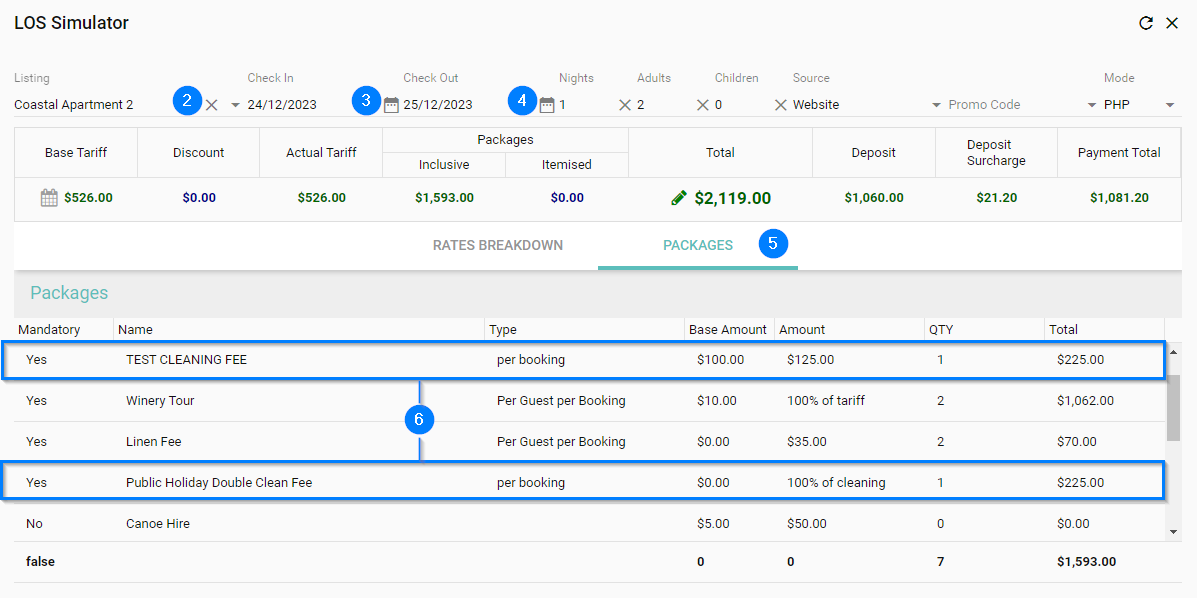Screen dimensions: 1197x598
Task: Clear the Adults value
Action: click(703, 105)
